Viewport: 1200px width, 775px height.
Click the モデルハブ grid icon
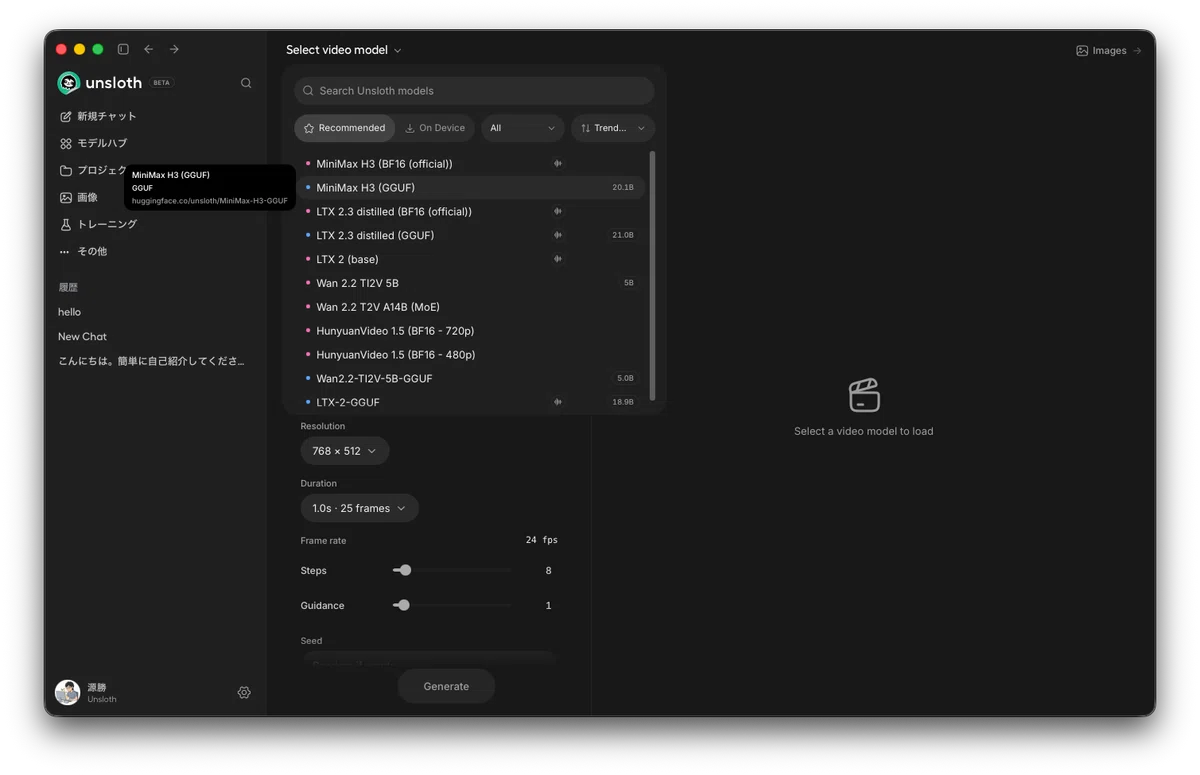click(66, 143)
